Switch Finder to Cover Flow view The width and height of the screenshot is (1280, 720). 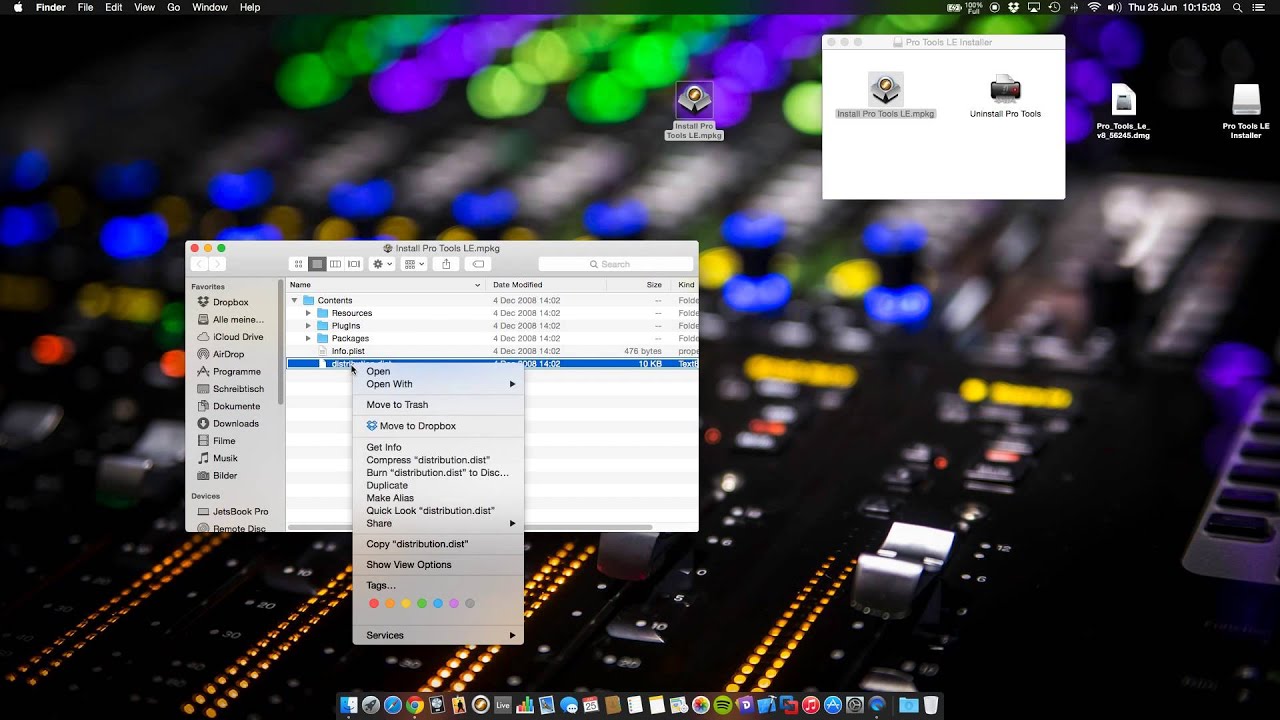click(354, 264)
